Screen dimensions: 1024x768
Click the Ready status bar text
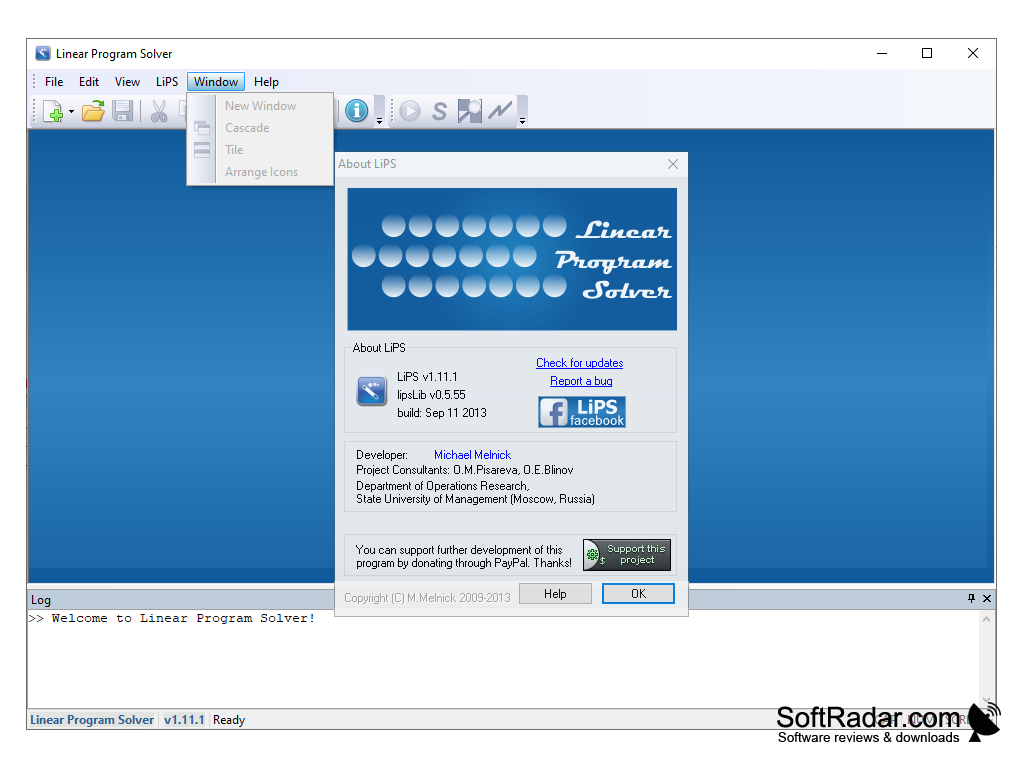[x=229, y=720]
